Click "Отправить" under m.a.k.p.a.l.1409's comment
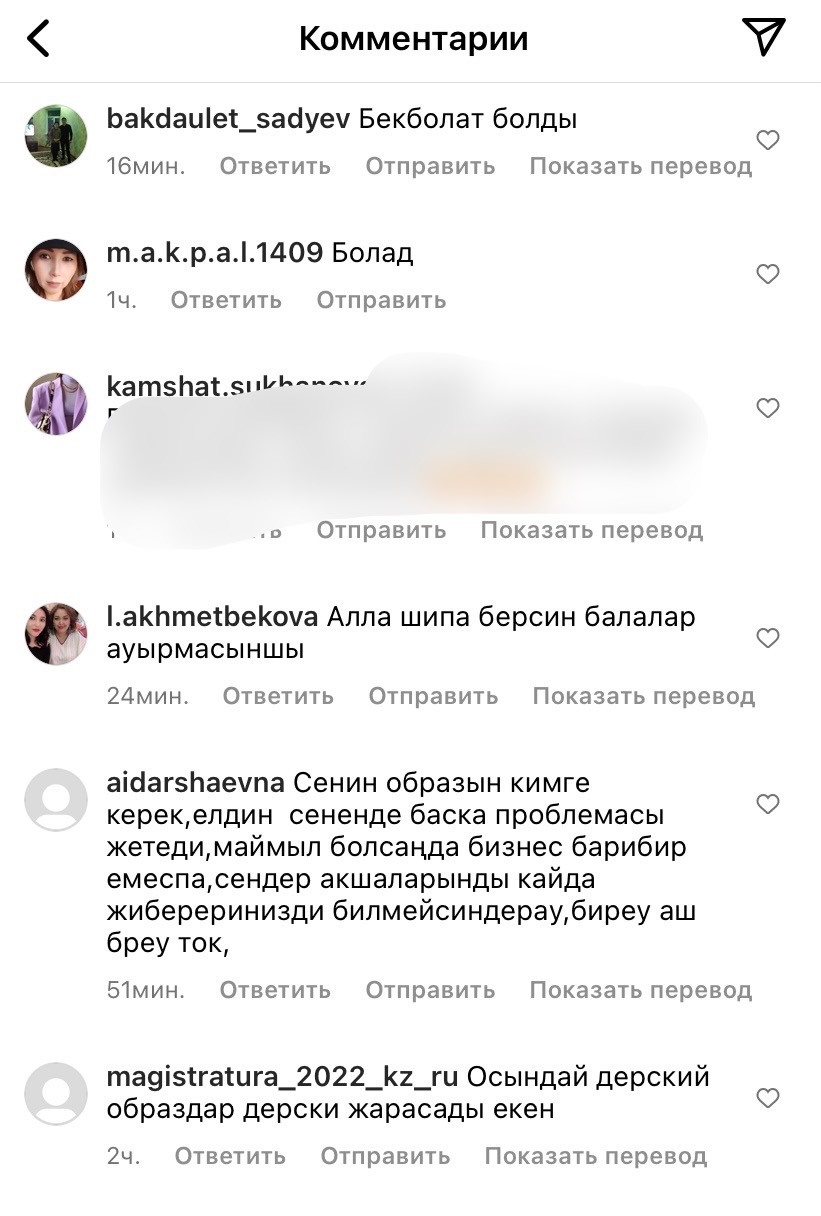This screenshot has height=1216, width=821. [x=382, y=300]
